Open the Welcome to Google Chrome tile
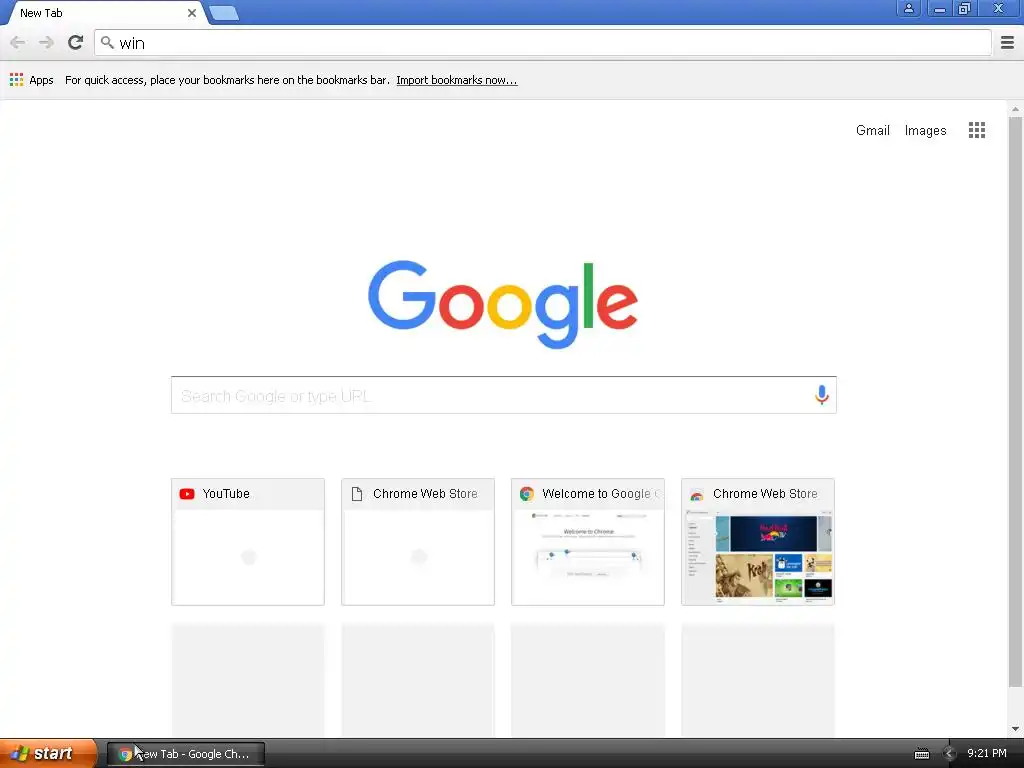1024x768 pixels. pos(588,542)
